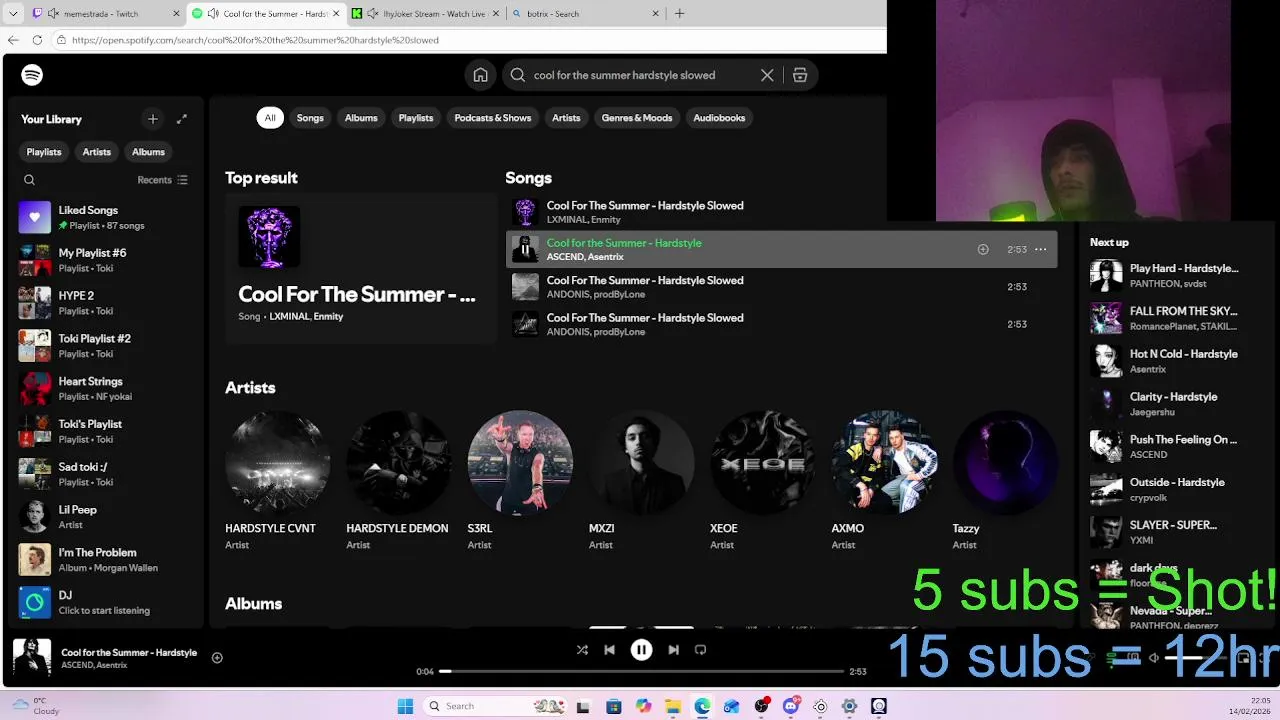Image resolution: width=1280 pixels, height=720 pixels.
Task: Toggle repeat mode
Action: 700,650
